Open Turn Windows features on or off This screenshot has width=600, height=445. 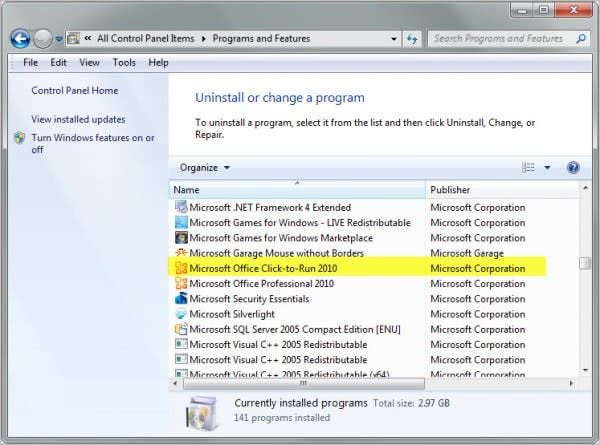point(93,143)
